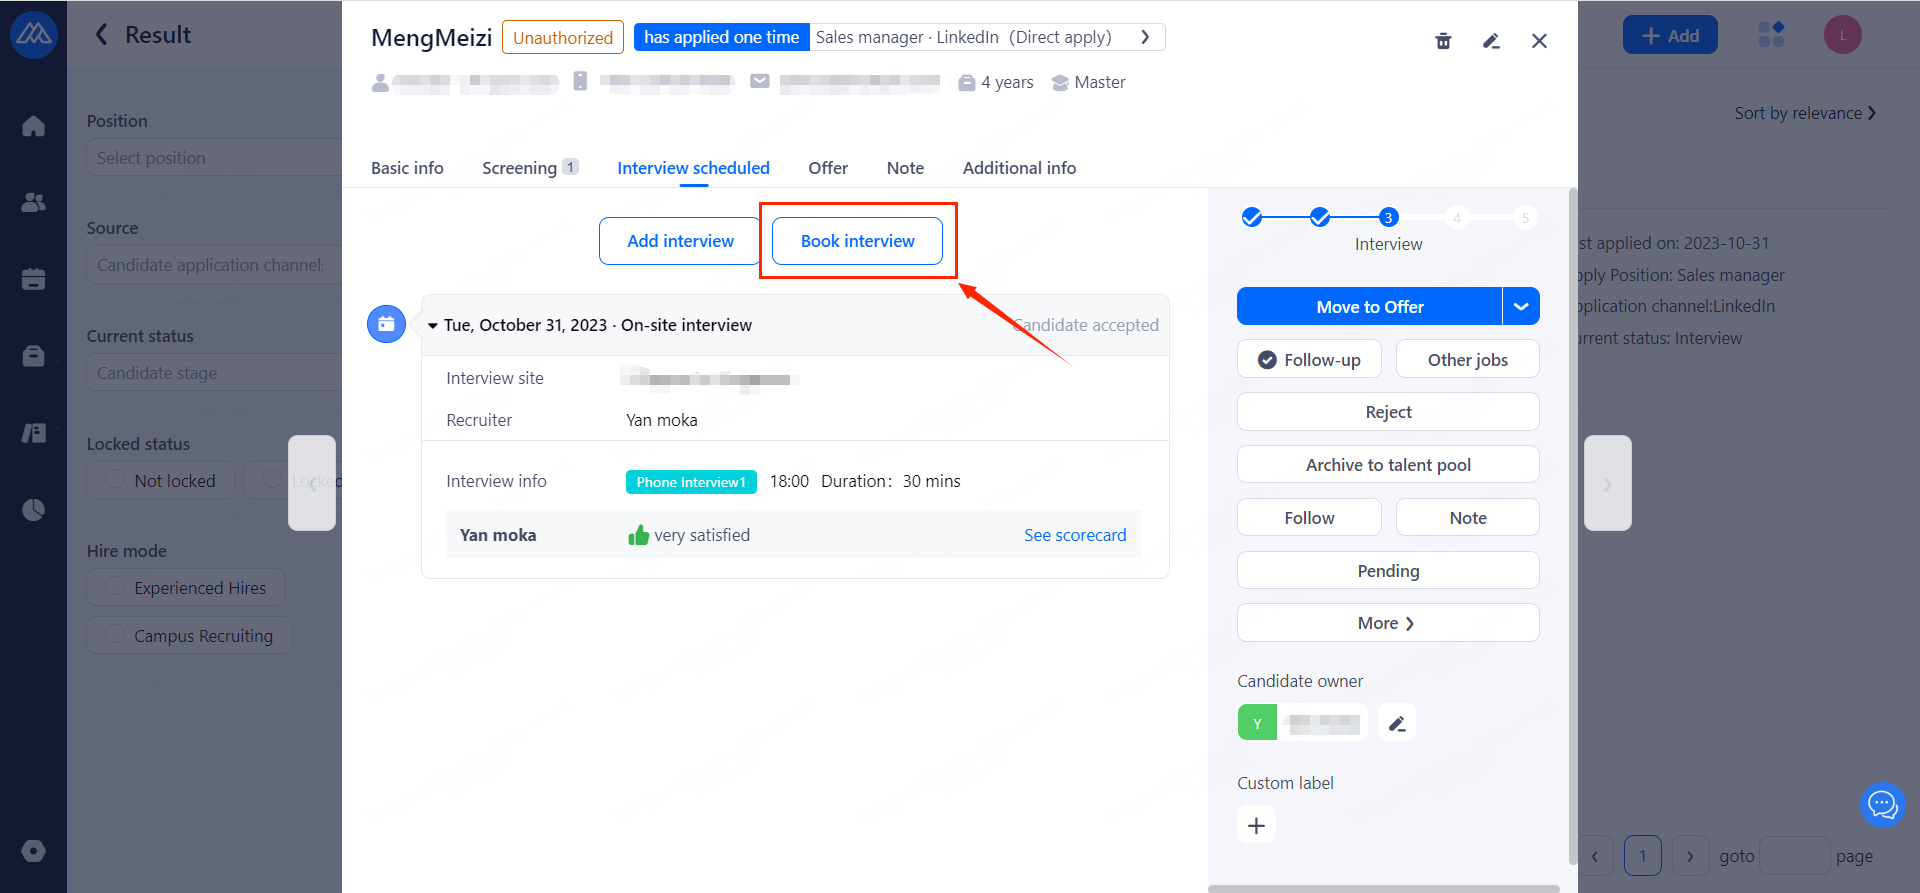The image size is (1920, 893).
Task: Delete candidate with the trash icon
Action: click(x=1443, y=41)
